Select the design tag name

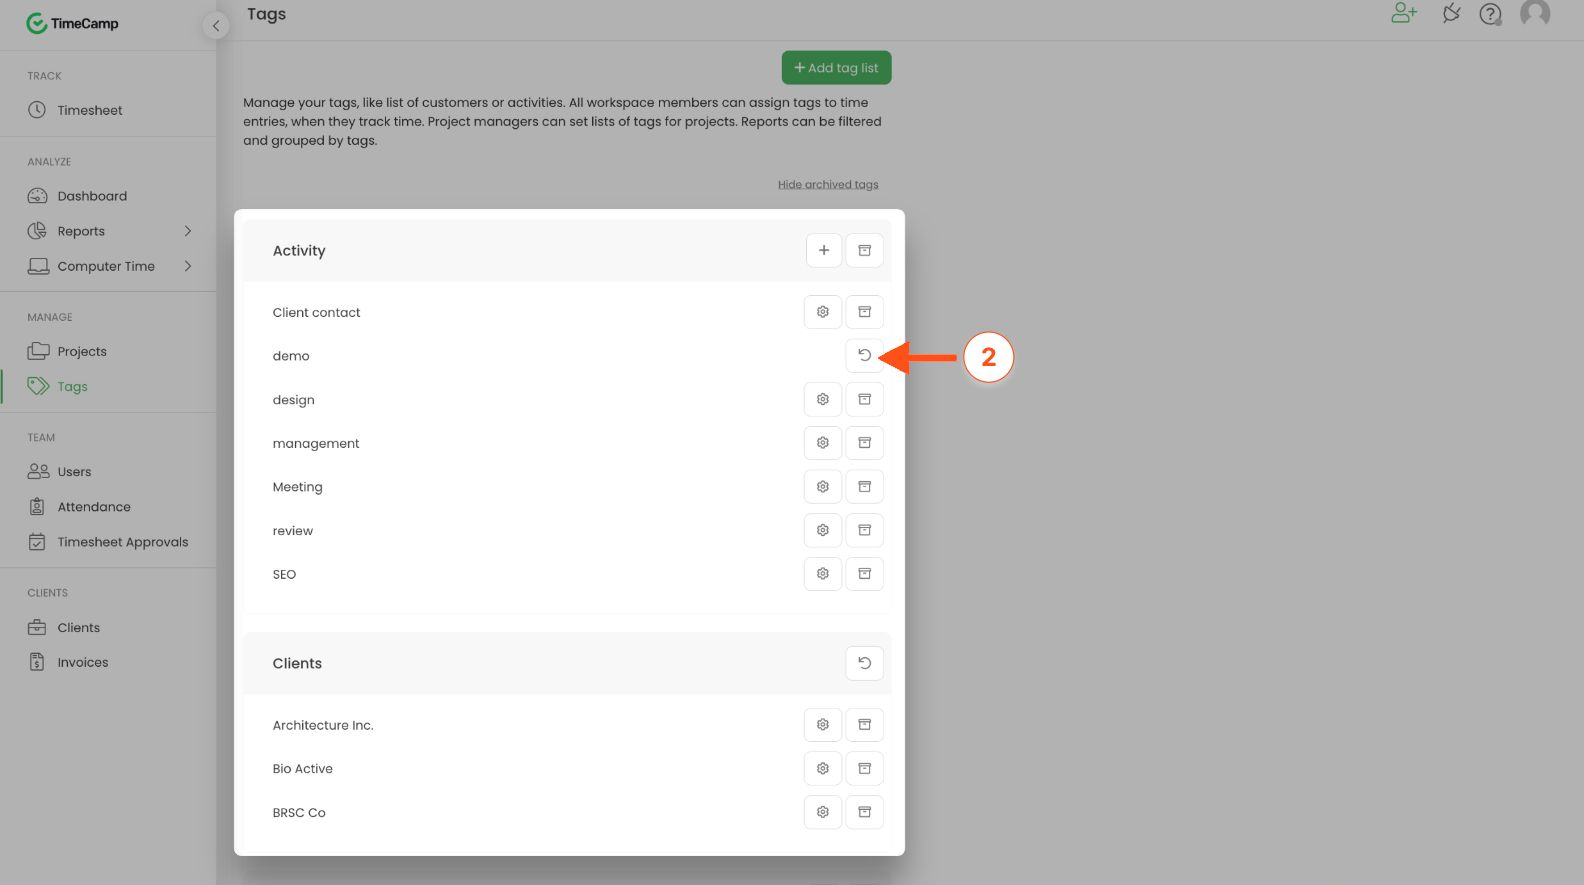coord(294,400)
